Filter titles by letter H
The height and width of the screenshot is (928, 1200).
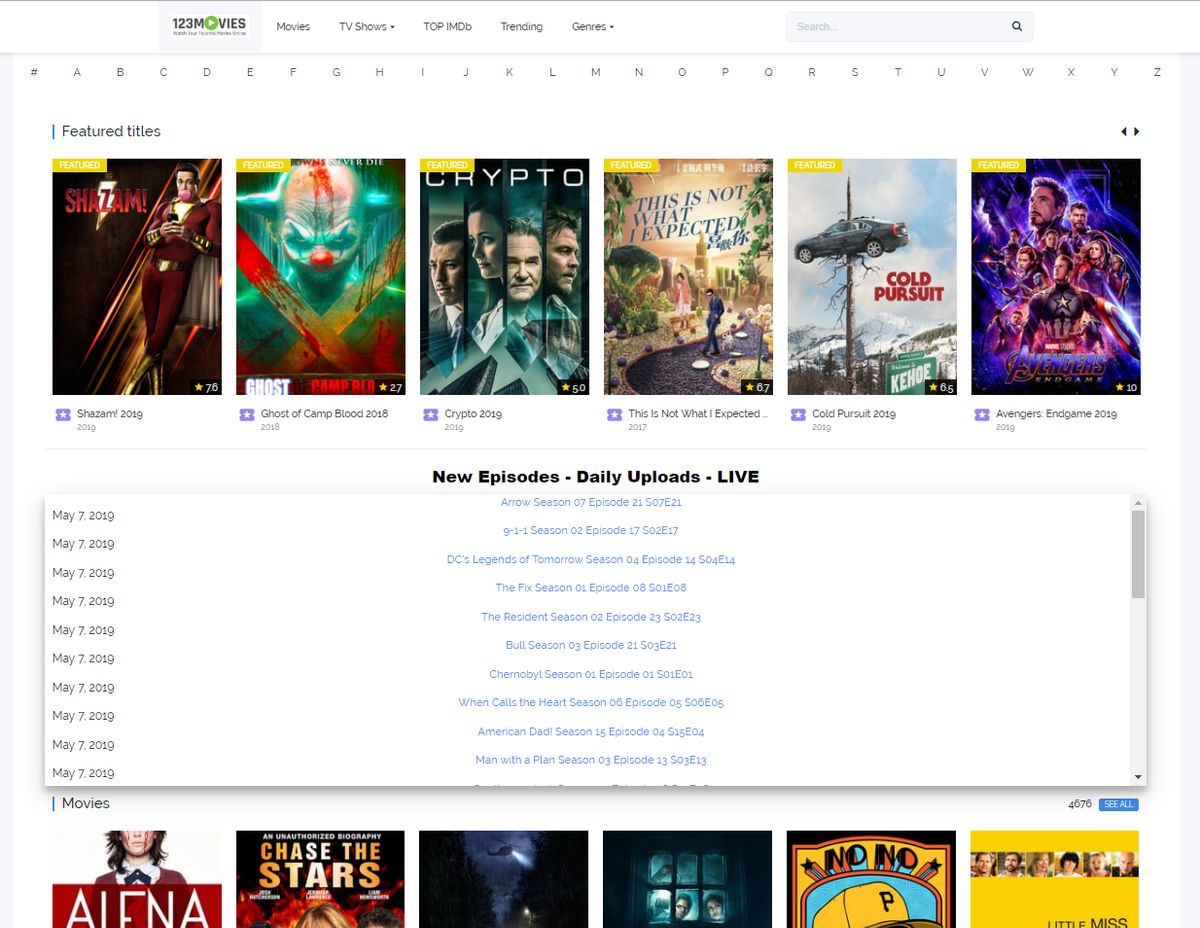coord(379,72)
